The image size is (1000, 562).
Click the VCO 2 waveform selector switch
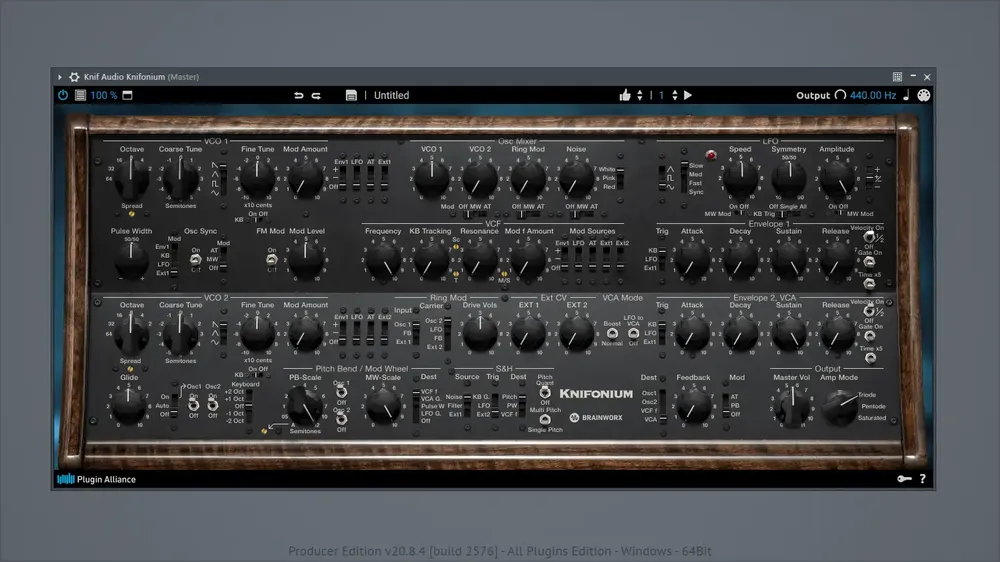pos(223,333)
